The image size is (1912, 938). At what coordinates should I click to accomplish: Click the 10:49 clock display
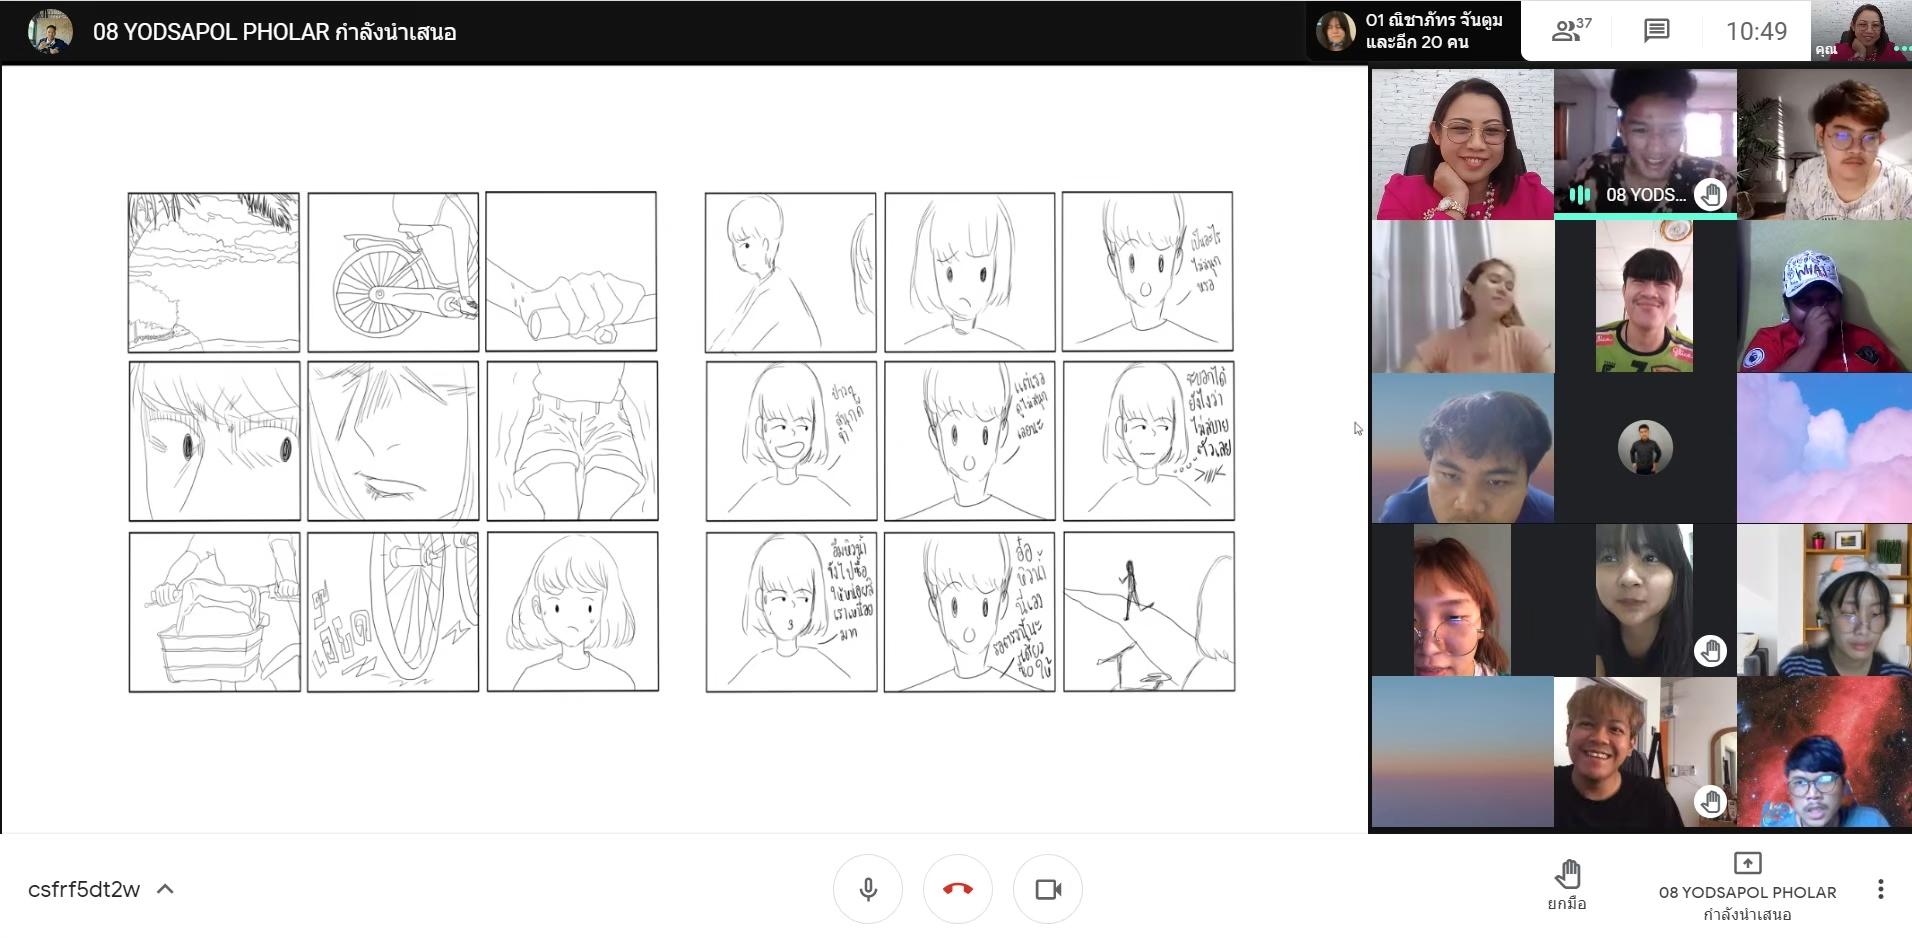coord(1756,31)
